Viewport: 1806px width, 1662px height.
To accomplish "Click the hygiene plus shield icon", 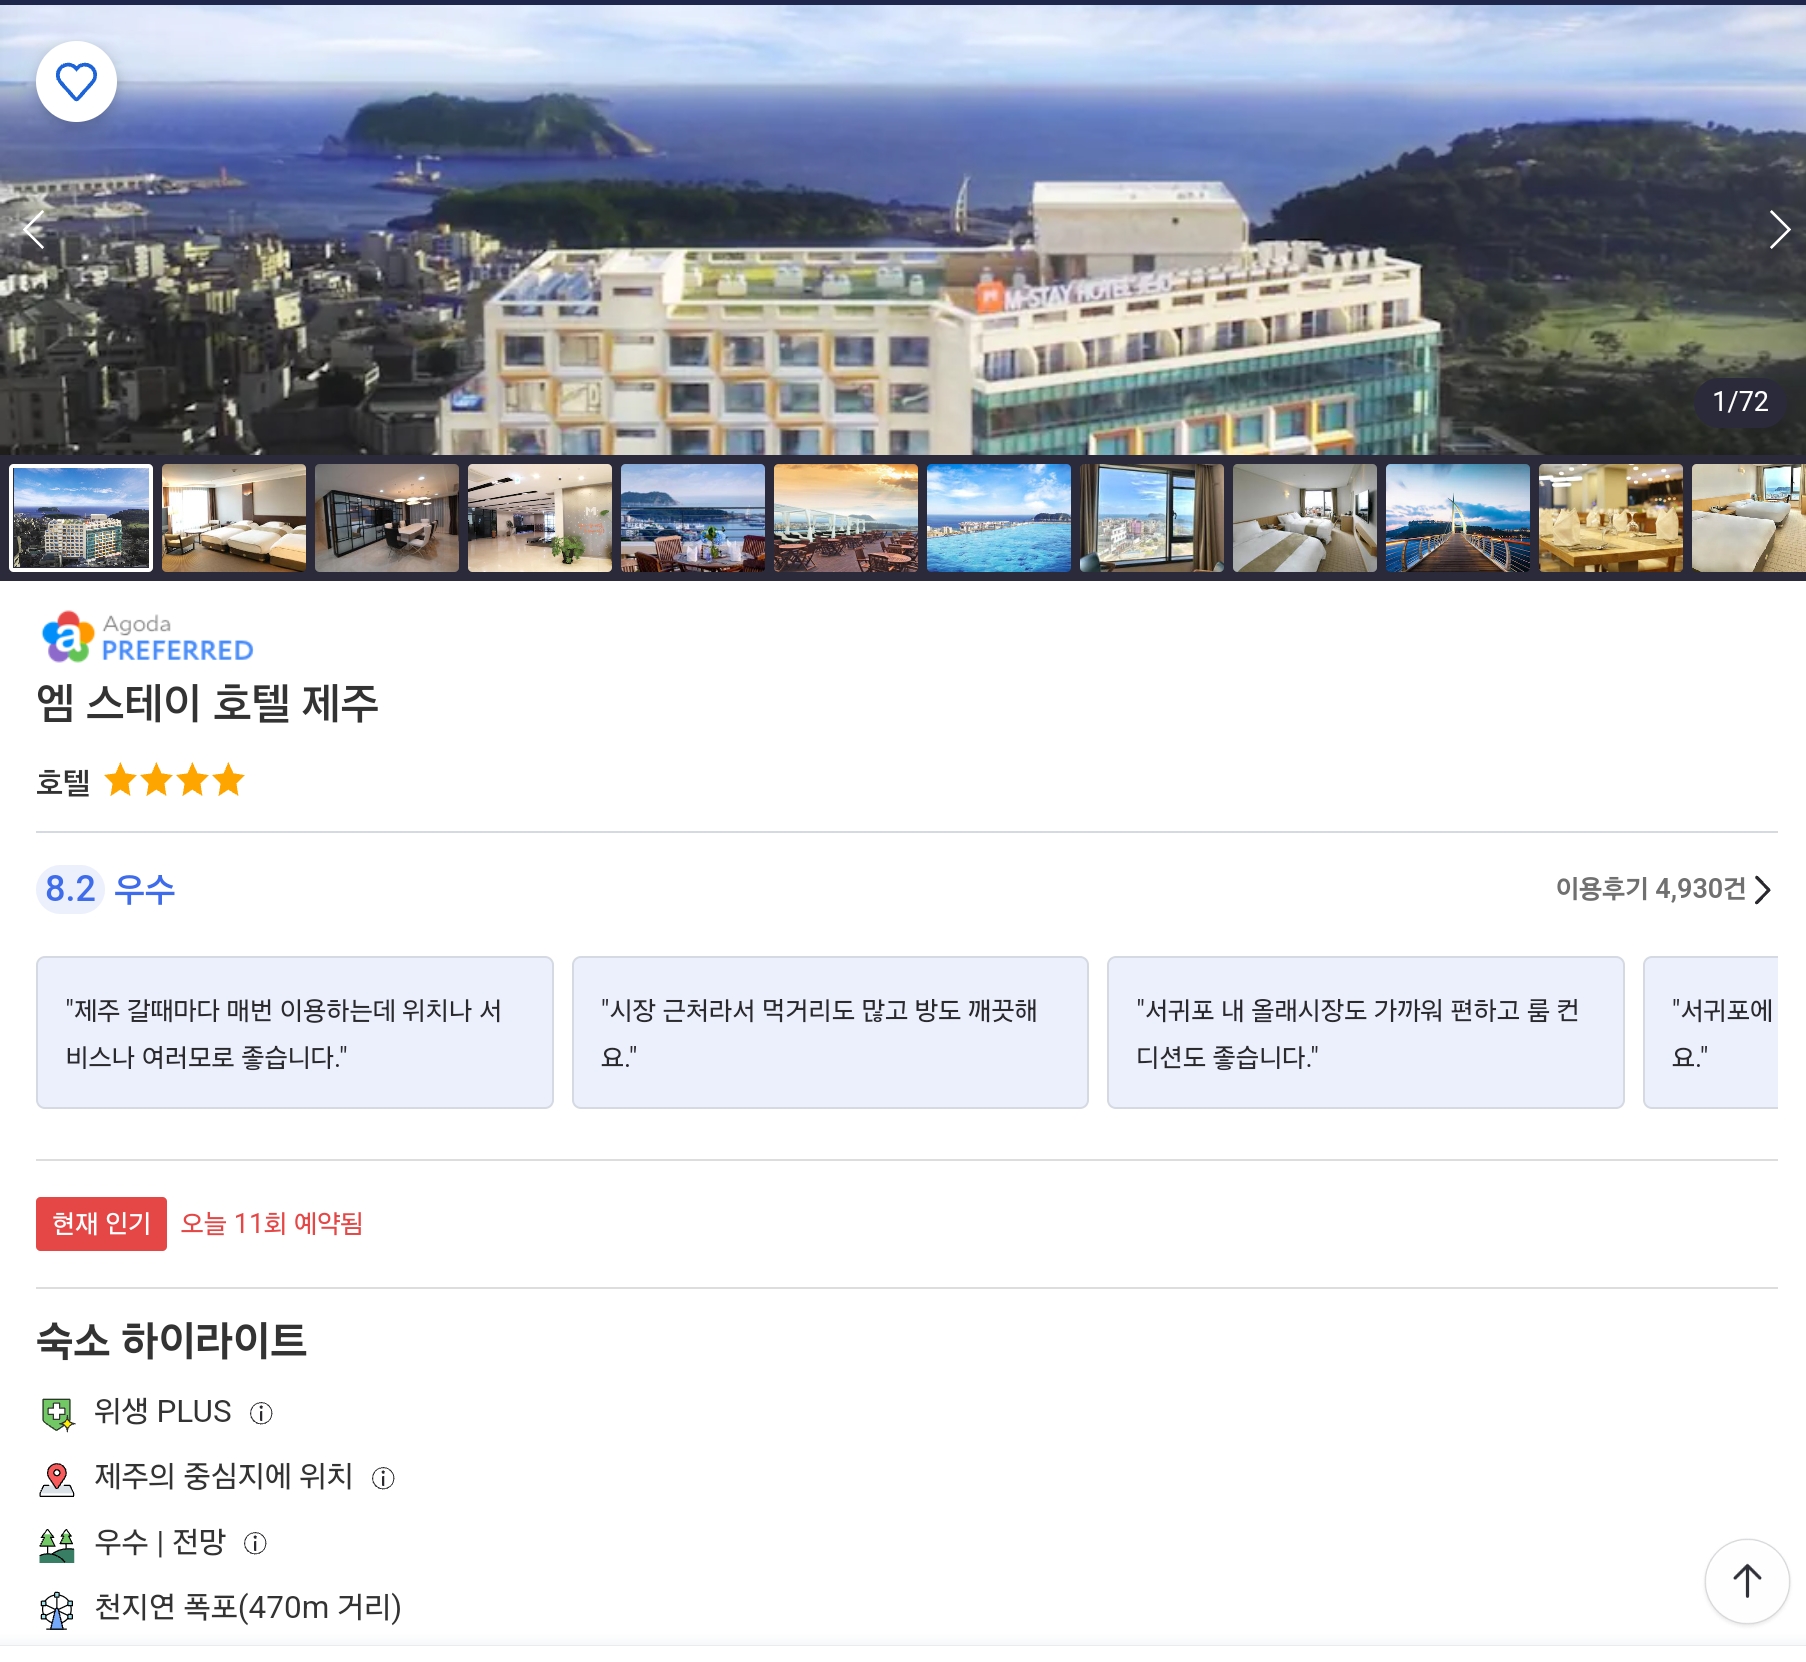I will point(57,1413).
